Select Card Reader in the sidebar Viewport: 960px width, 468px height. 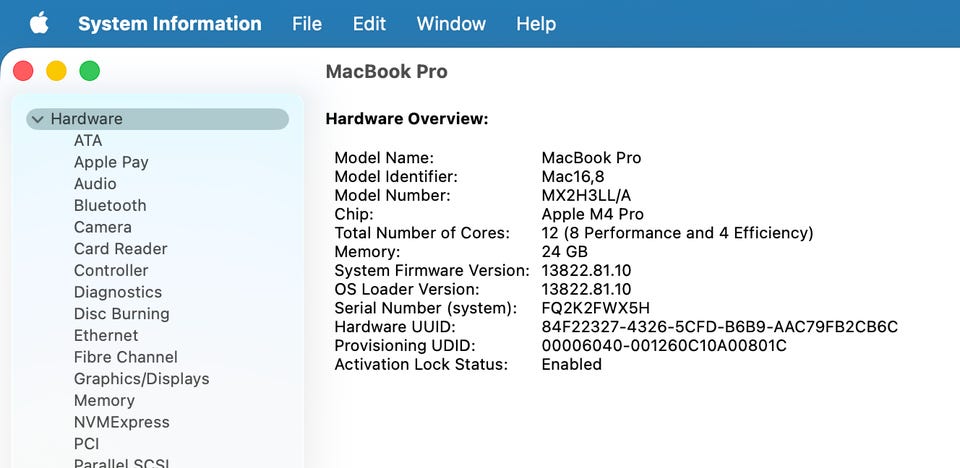(120, 249)
